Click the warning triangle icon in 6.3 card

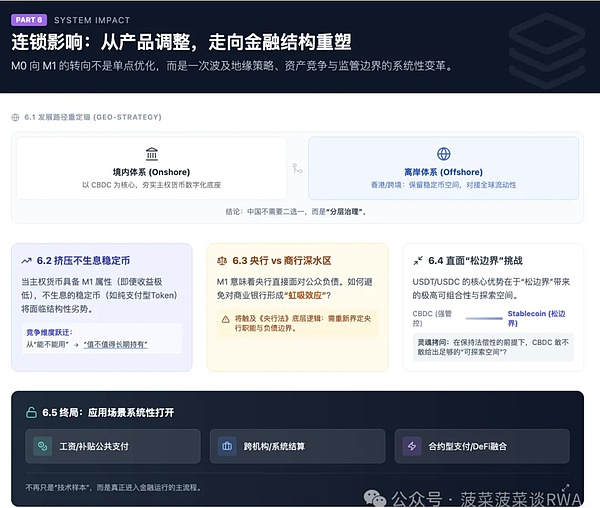pos(226,319)
